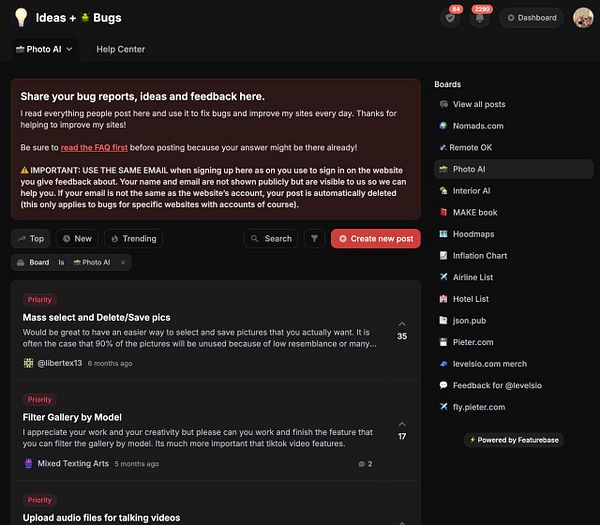Sort posts by Top
Image resolution: width=600 pixels, height=525 pixels.
pyautogui.click(x=31, y=239)
